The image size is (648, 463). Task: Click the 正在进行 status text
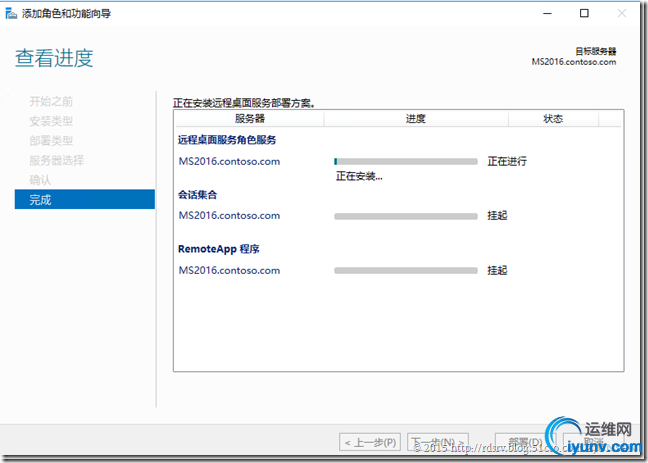[x=507, y=161]
